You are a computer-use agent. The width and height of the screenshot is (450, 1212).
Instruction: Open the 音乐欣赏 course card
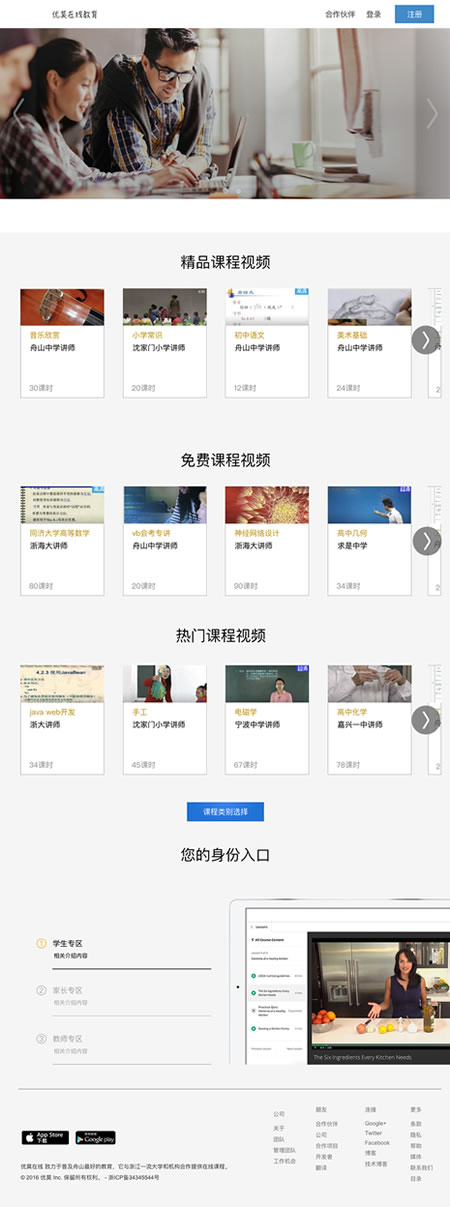pos(62,343)
